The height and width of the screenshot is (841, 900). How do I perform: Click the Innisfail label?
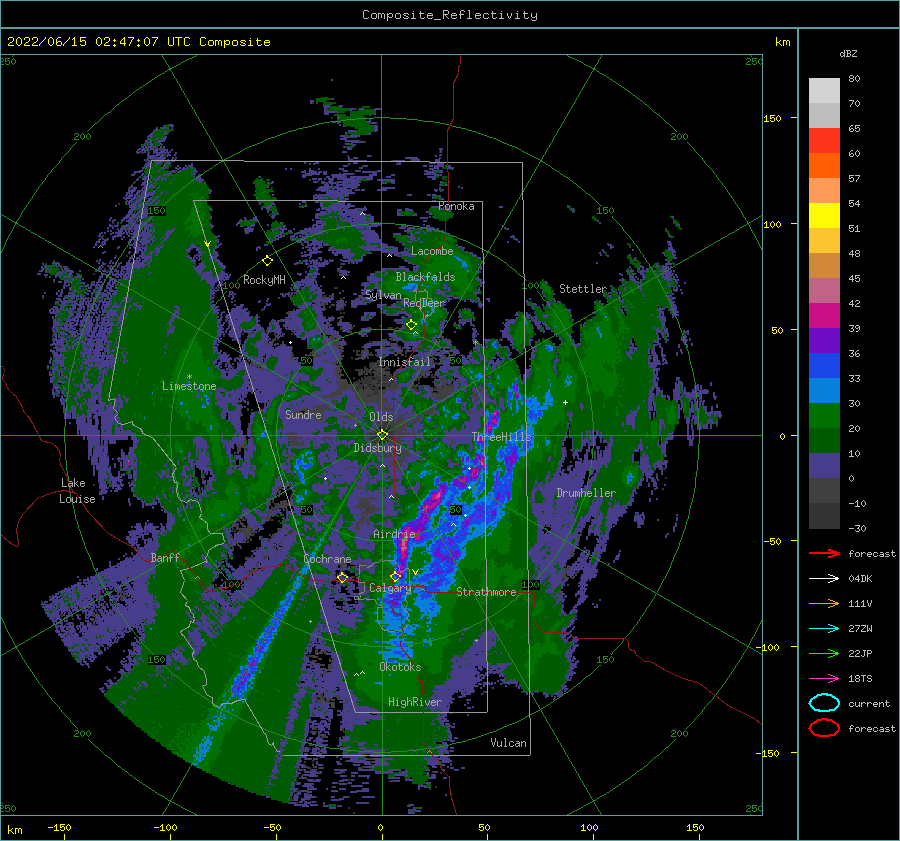tap(404, 362)
